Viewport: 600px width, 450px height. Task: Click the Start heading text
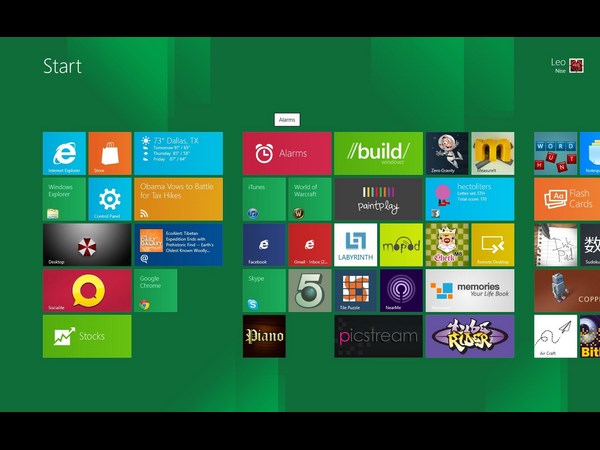click(62, 66)
